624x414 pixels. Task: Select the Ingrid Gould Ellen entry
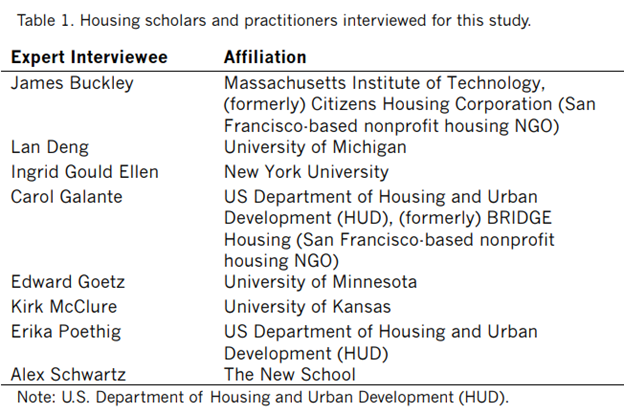[x=84, y=172]
